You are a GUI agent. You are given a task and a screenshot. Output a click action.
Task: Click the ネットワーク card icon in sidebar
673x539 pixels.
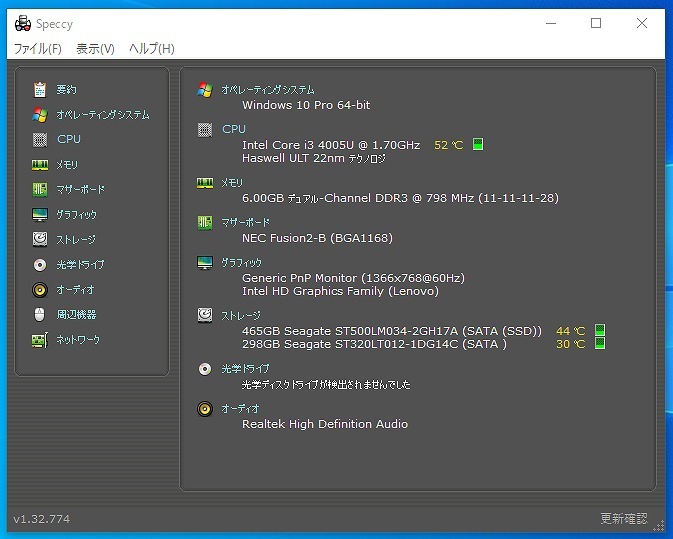click(40, 340)
